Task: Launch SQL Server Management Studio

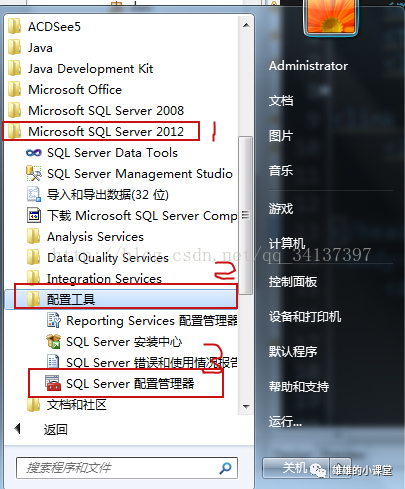Action: (x=140, y=173)
